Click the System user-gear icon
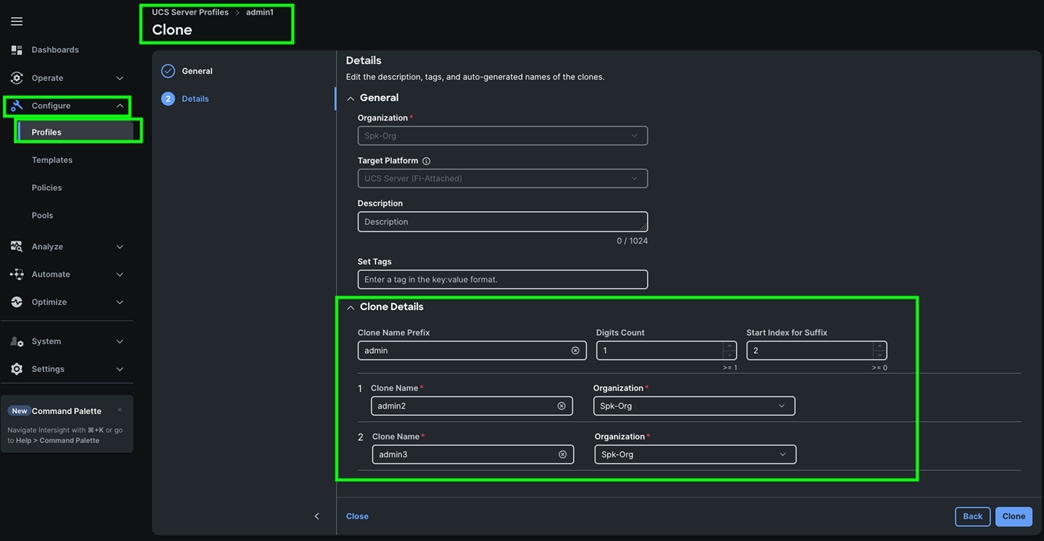 click(x=17, y=341)
